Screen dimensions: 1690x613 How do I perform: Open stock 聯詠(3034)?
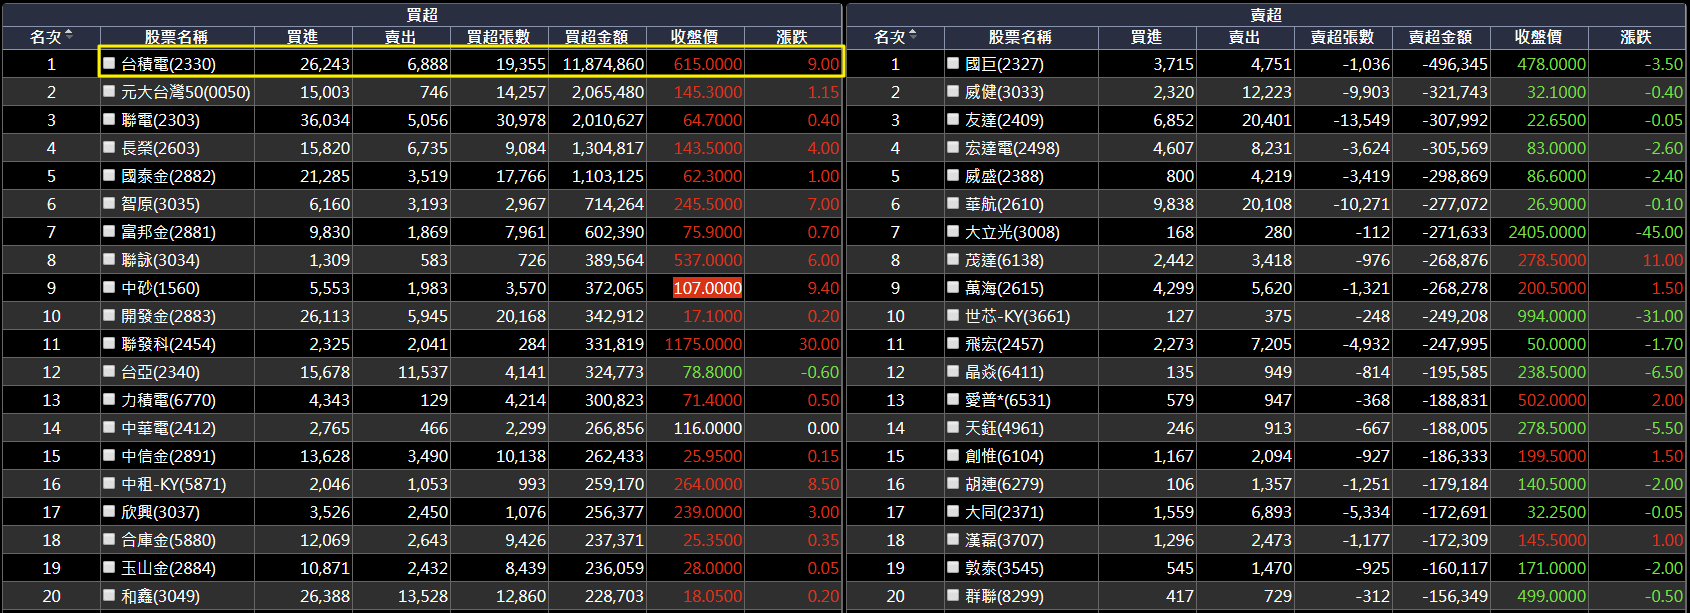pyautogui.click(x=160, y=260)
